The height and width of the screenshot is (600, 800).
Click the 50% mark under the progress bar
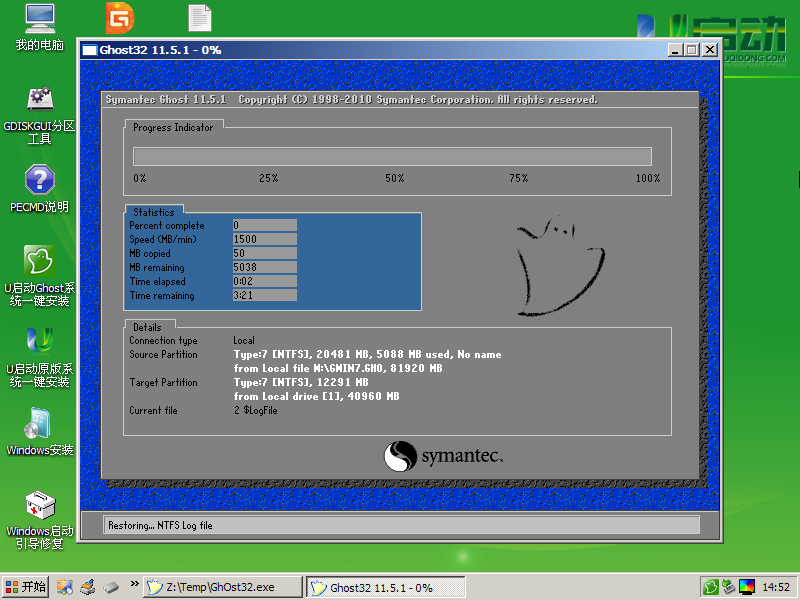[x=394, y=178]
